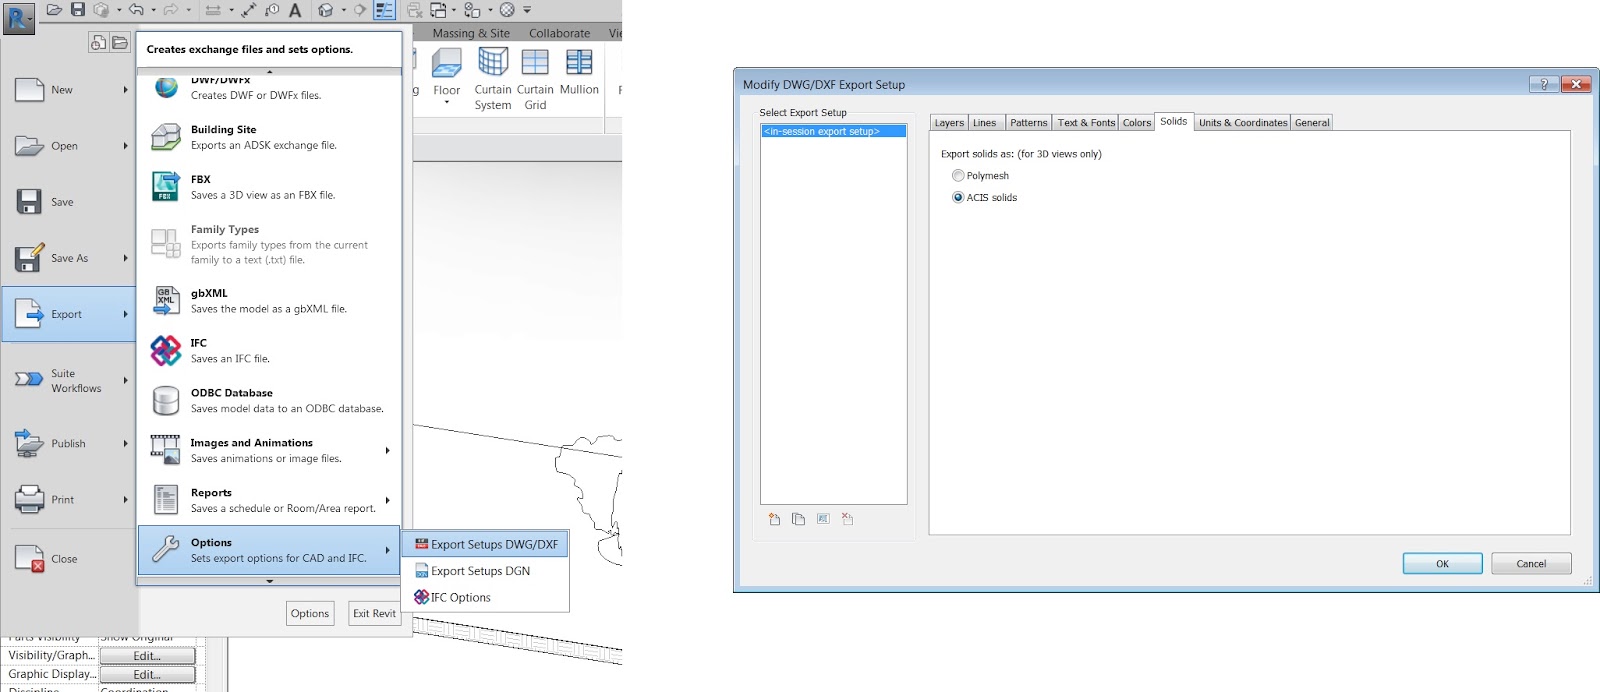Expand the New submenu arrow
Image resolution: width=1600 pixels, height=692 pixels.
point(126,90)
